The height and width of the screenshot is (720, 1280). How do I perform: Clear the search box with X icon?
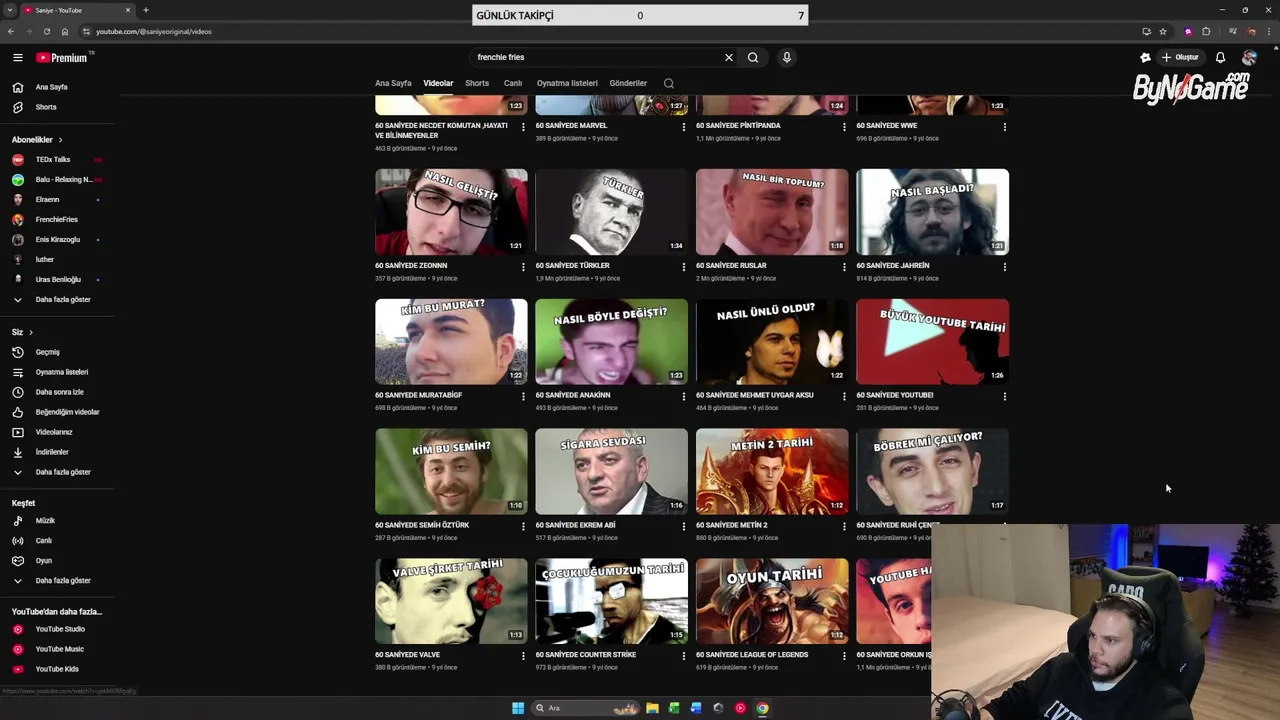tap(729, 57)
